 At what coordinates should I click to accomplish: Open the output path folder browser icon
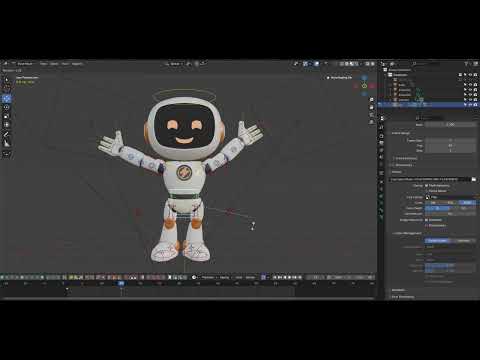click(x=474, y=179)
